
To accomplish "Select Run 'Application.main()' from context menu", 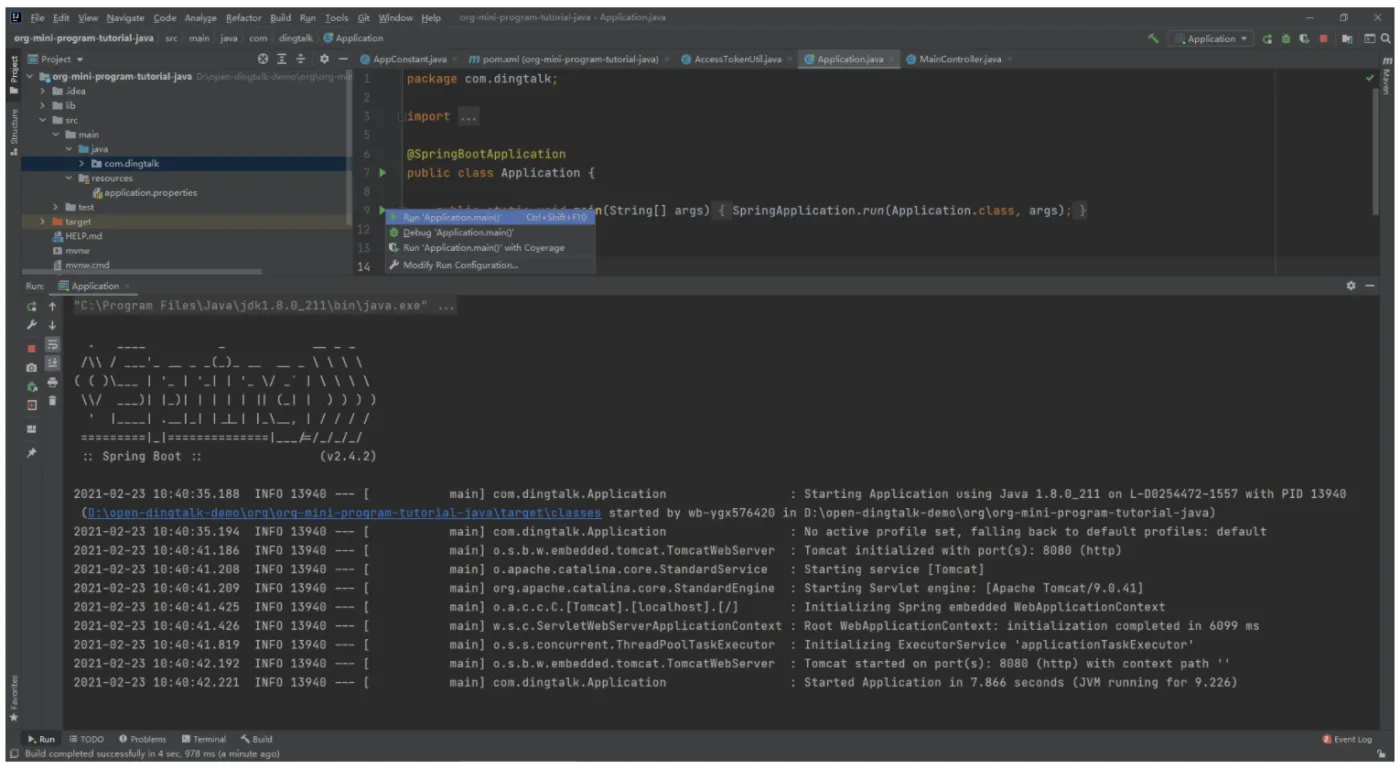I will pos(490,217).
